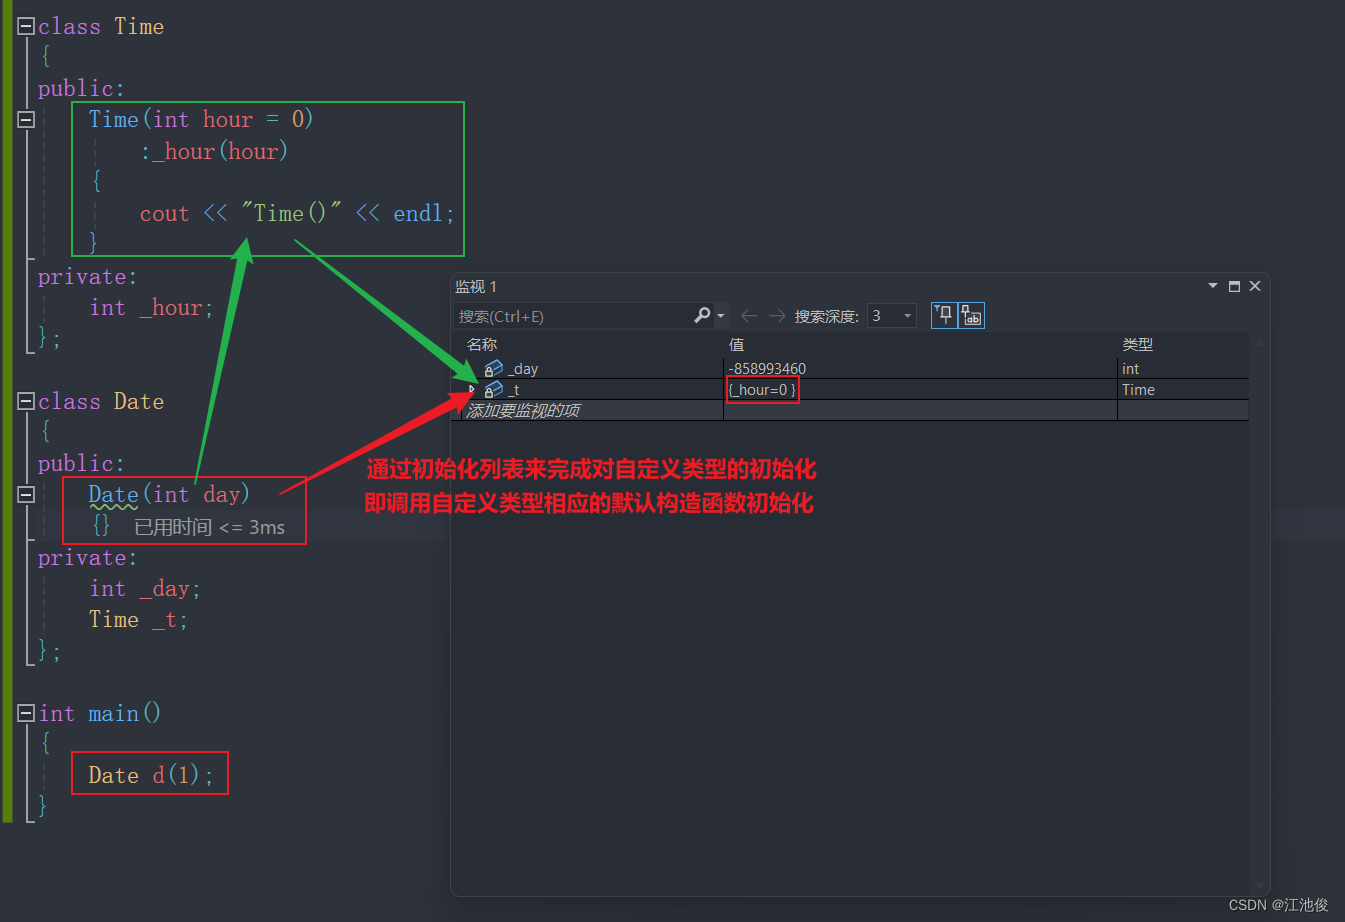Viewport: 1345px width, 922px height.
Task: Click the cout << "Time()" line
Action: pos(297,213)
